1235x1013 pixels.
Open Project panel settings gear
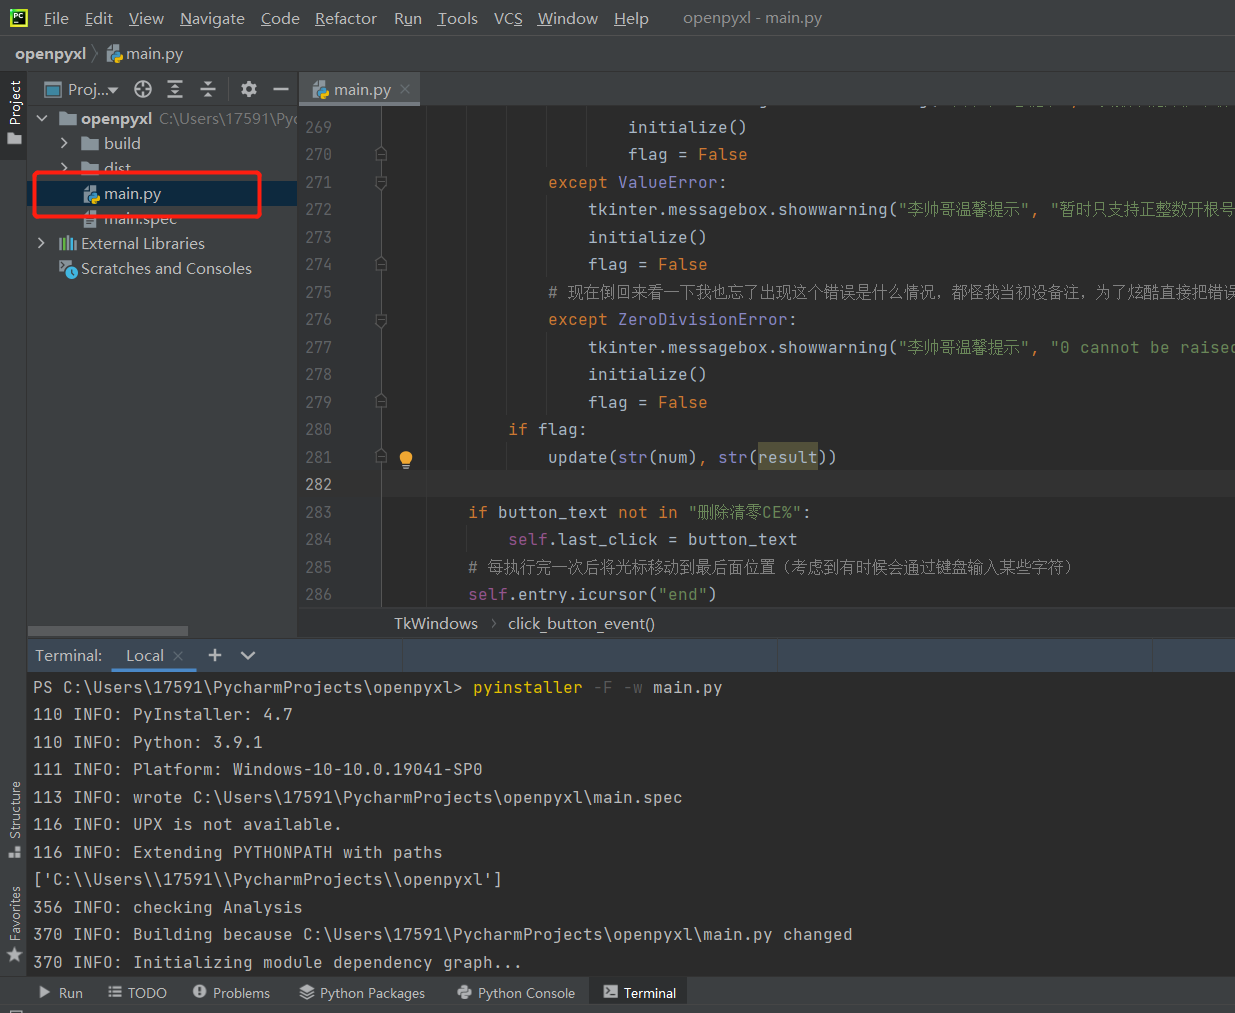click(x=249, y=89)
